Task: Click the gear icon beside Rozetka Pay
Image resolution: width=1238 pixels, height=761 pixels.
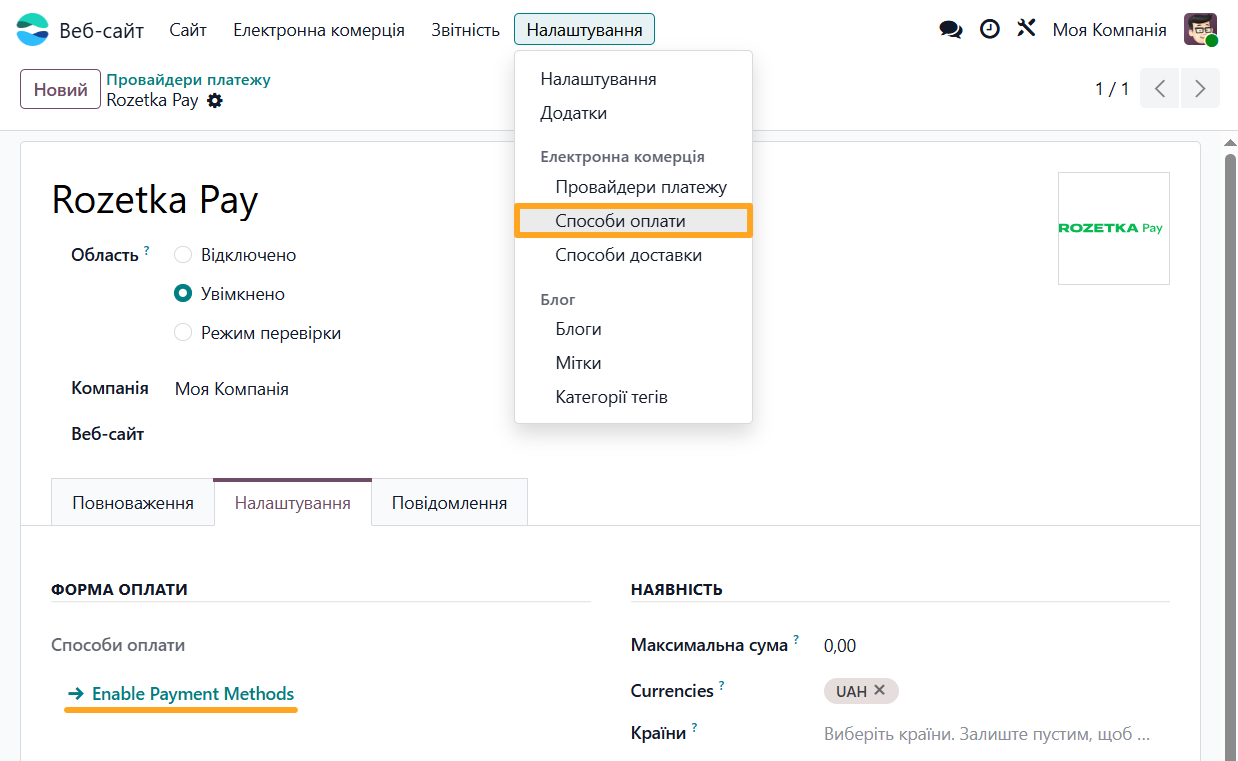Action: pyautogui.click(x=214, y=101)
